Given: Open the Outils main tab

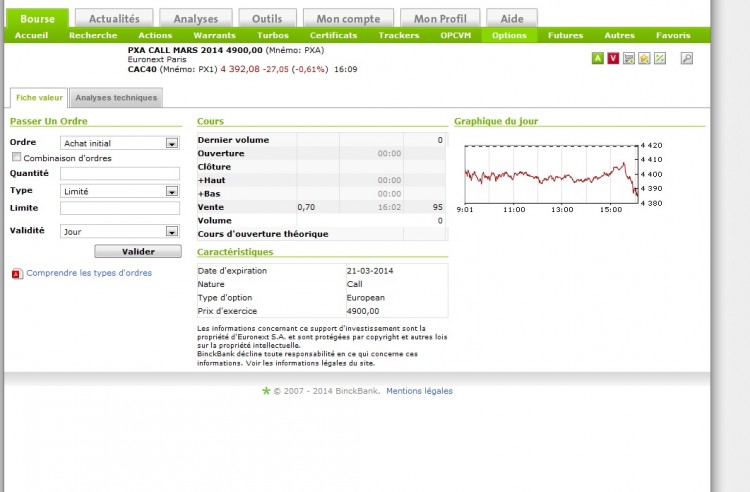Looking at the screenshot, I should [x=267, y=19].
